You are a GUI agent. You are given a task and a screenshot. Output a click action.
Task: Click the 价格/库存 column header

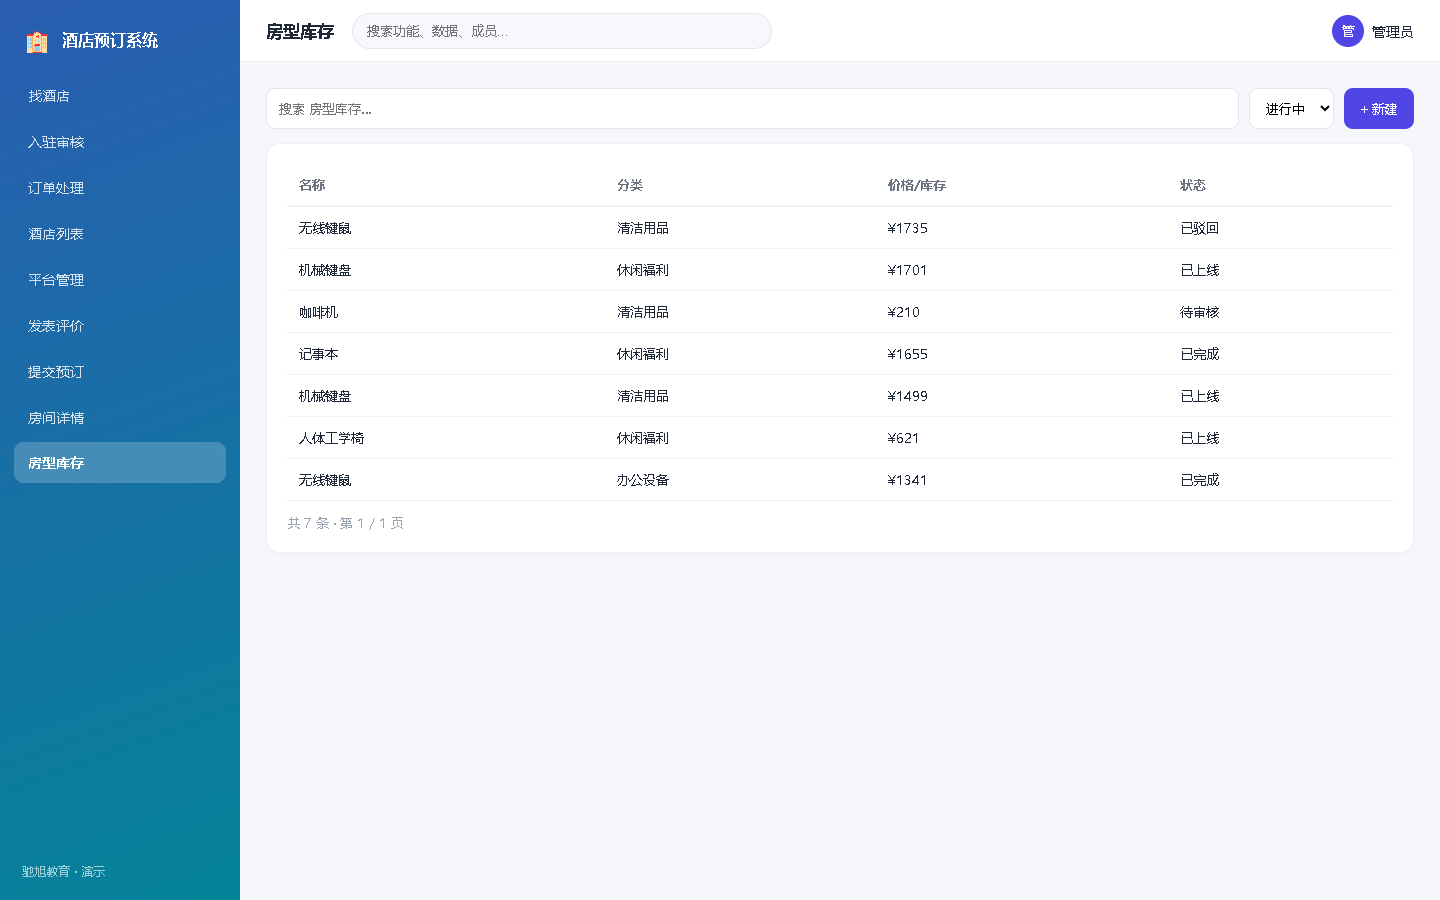916,185
